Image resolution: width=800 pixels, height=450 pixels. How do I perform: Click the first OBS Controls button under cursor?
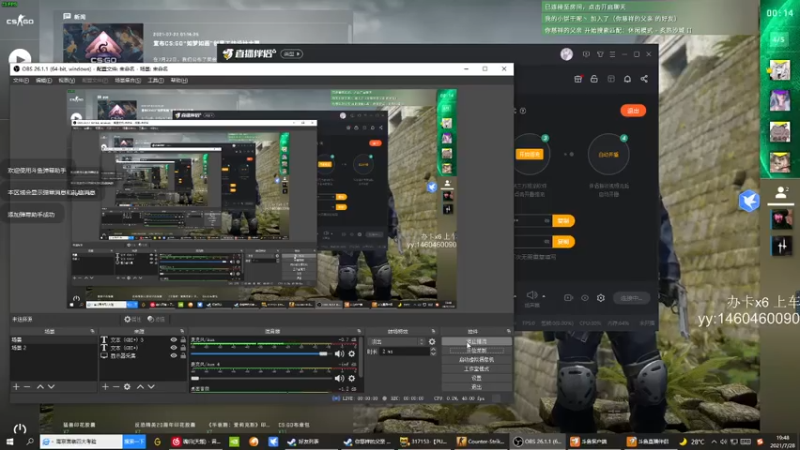[x=476, y=341]
